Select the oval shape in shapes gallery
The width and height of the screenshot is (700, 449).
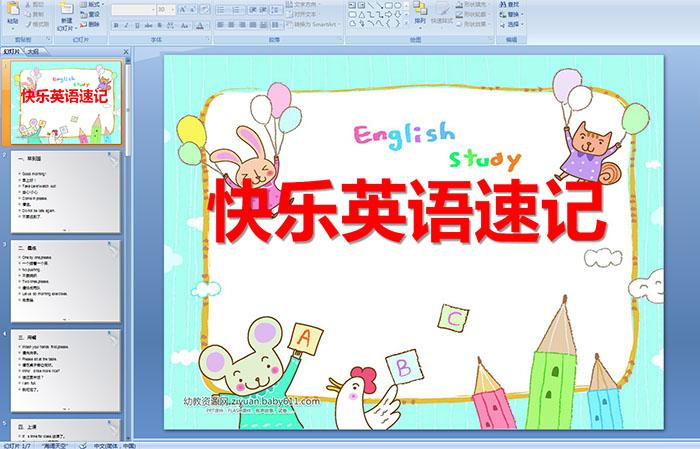point(397,5)
